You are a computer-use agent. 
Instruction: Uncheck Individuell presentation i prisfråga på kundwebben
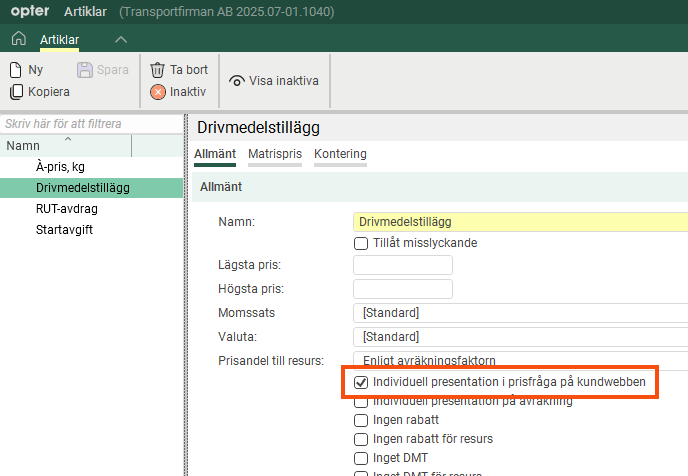(x=361, y=383)
